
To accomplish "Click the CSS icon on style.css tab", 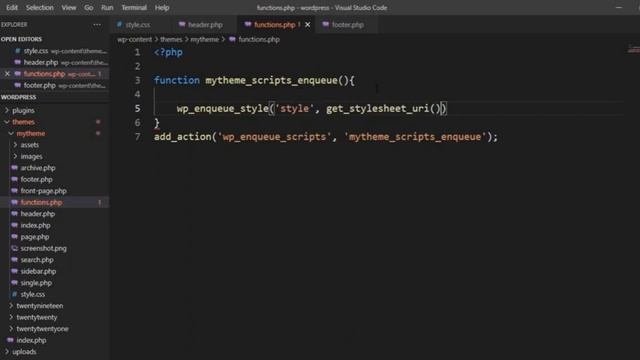I will pos(120,24).
